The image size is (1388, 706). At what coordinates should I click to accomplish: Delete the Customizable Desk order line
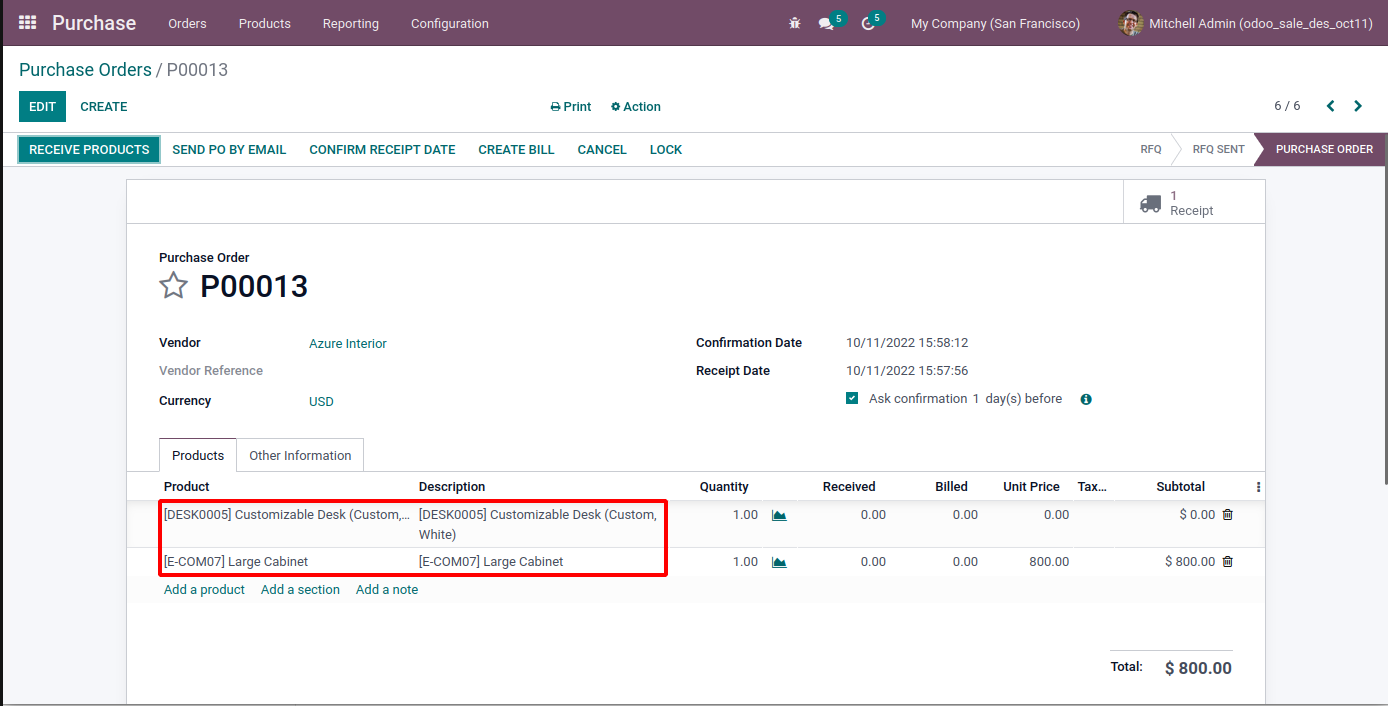click(x=1227, y=515)
